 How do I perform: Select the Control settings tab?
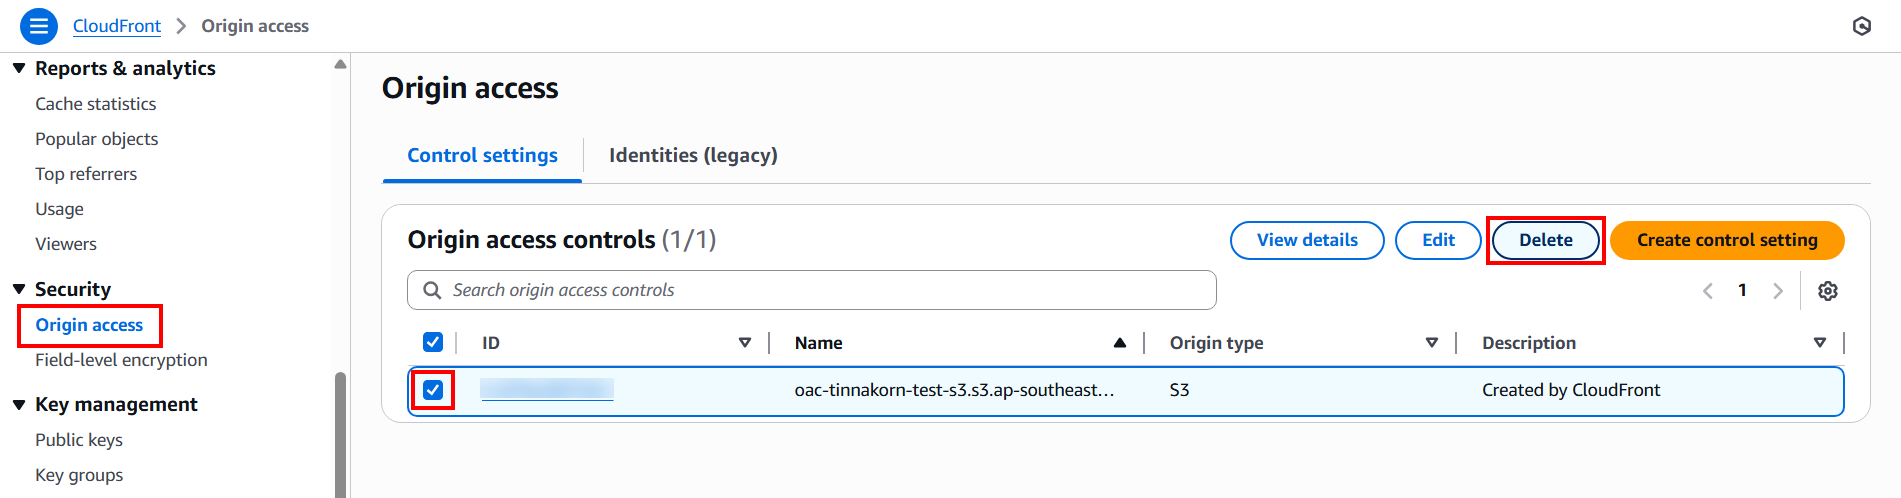pos(482,155)
